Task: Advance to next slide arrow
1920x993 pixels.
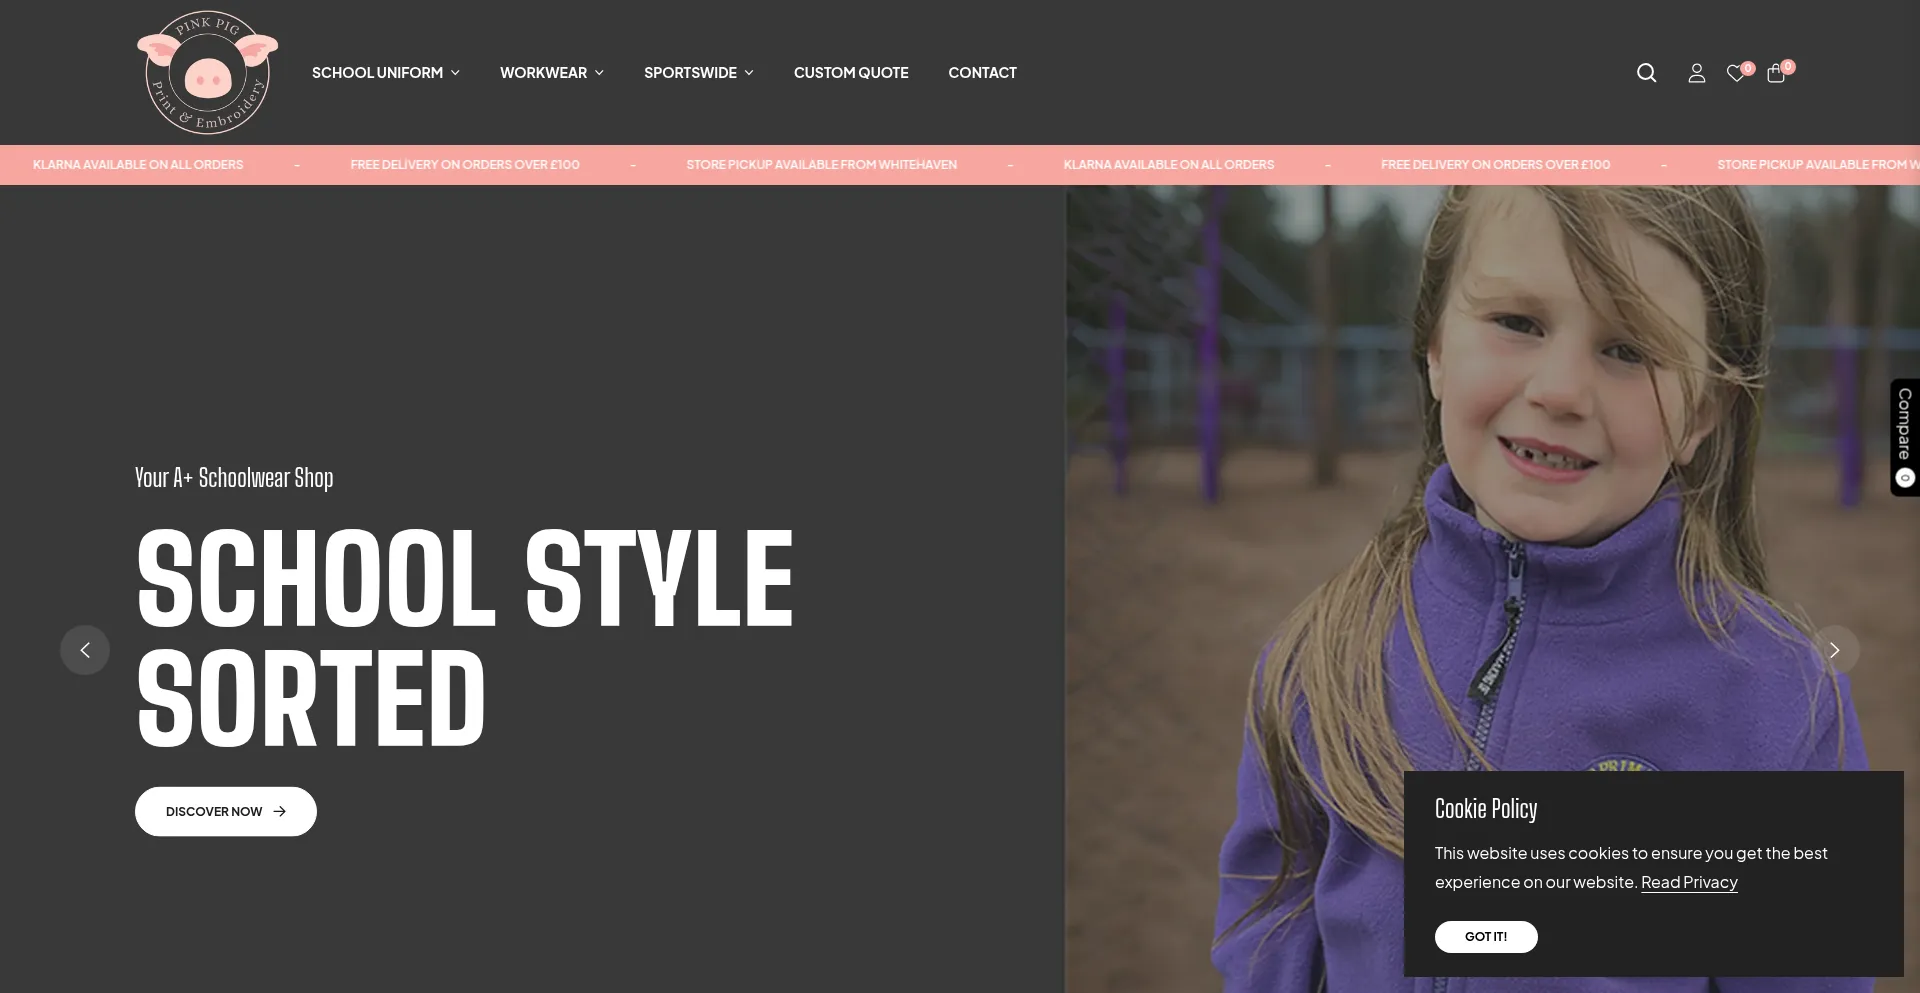Action: (x=1834, y=650)
